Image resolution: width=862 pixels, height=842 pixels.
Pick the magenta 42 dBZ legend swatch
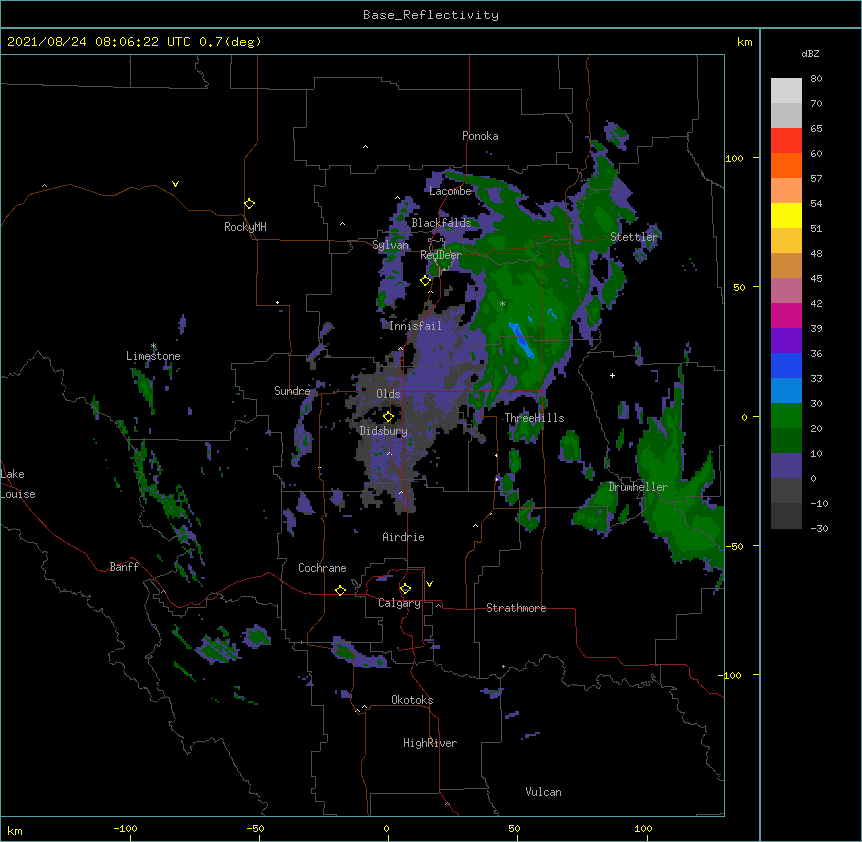click(x=786, y=315)
